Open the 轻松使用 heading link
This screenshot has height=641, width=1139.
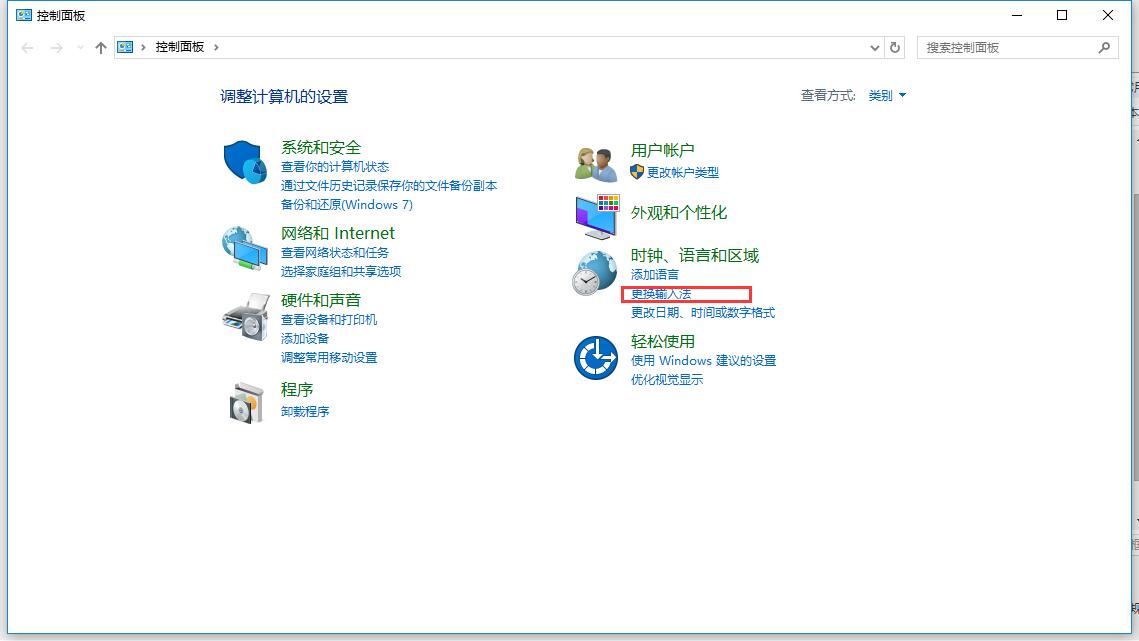point(662,342)
